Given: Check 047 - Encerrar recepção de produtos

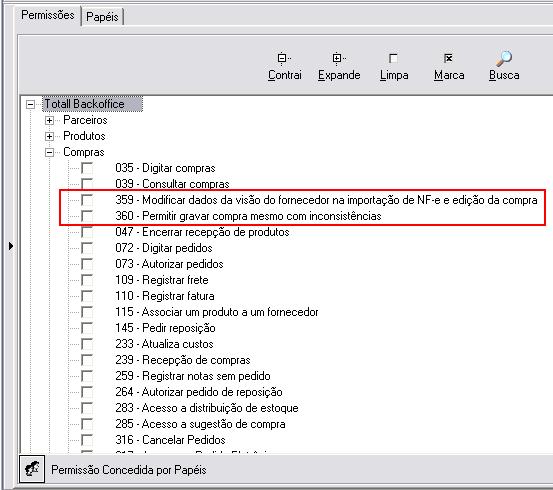Looking at the screenshot, I should click(87, 232).
